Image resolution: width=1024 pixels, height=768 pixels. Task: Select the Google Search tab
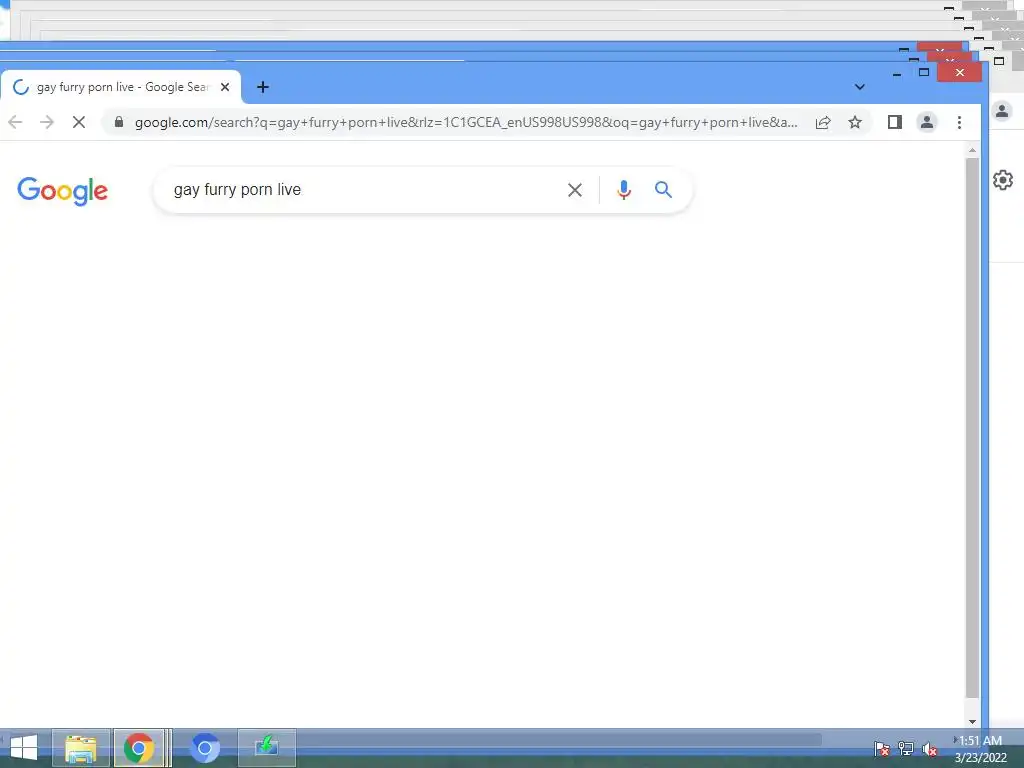[x=121, y=87]
